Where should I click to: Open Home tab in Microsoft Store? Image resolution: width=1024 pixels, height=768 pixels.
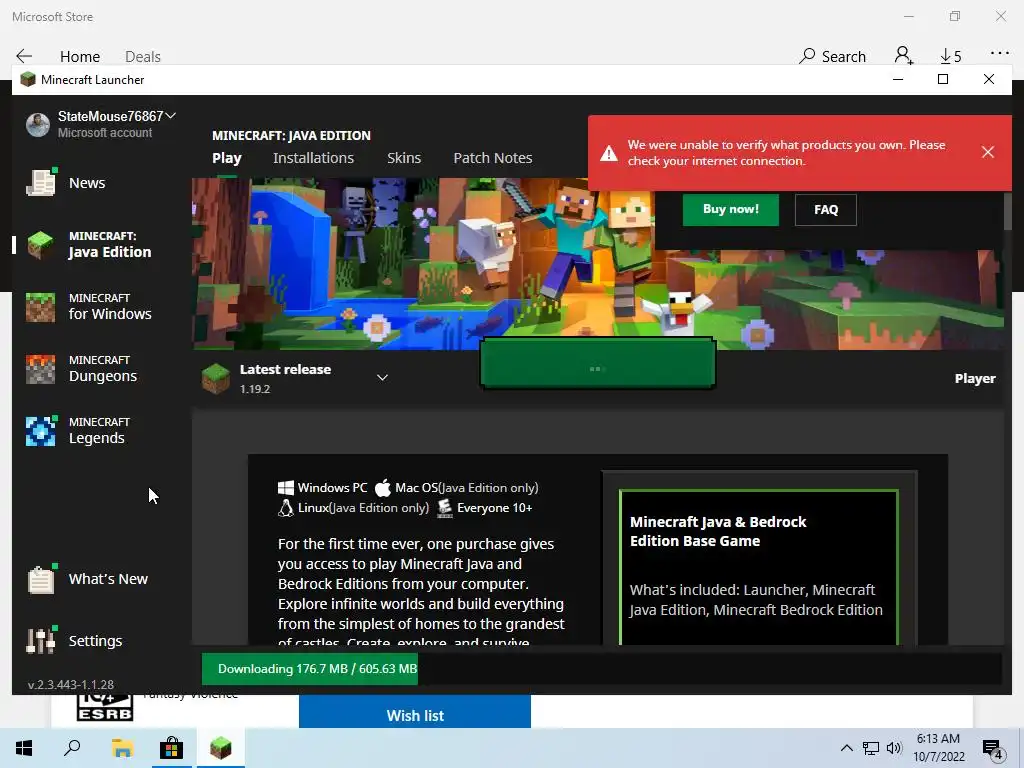[80, 57]
